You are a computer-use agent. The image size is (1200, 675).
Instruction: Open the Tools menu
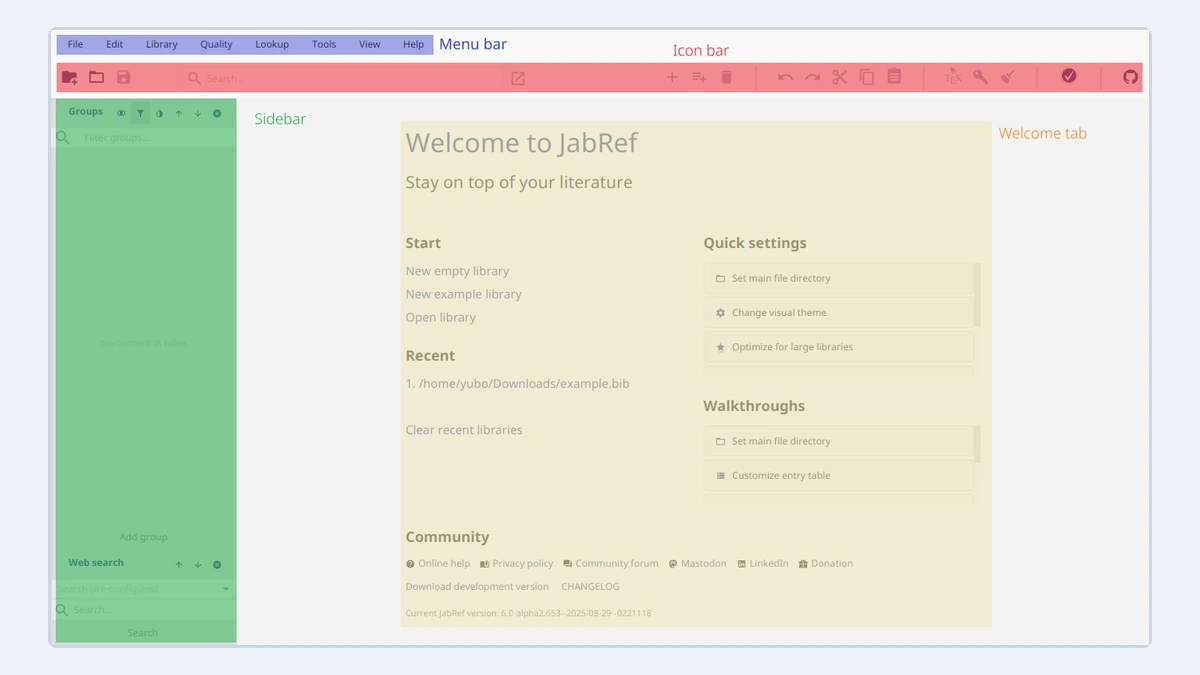coord(324,45)
